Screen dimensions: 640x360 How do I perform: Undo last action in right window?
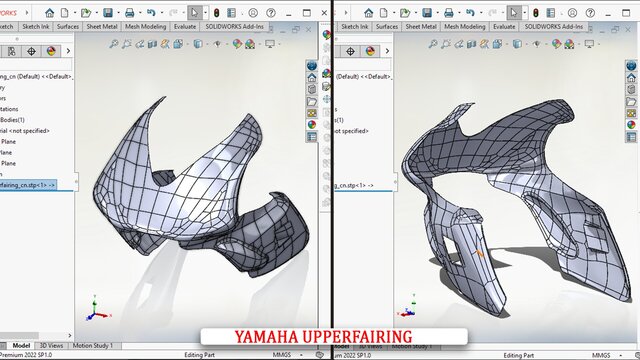470,13
